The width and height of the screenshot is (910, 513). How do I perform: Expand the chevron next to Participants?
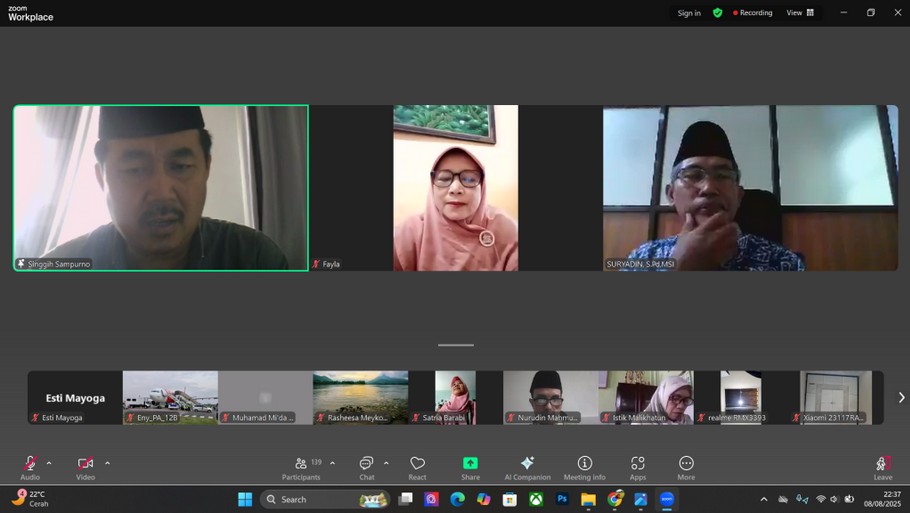point(333,463)
